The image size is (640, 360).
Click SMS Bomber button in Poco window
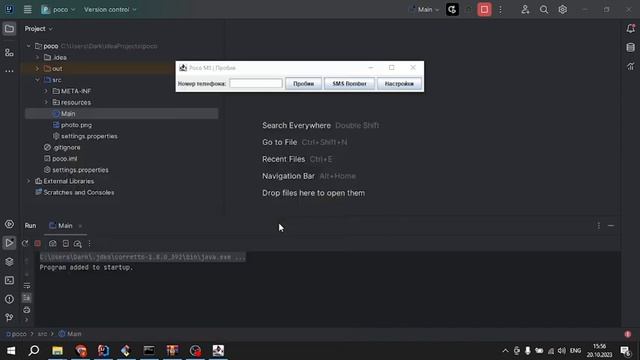tap(349, 84)
